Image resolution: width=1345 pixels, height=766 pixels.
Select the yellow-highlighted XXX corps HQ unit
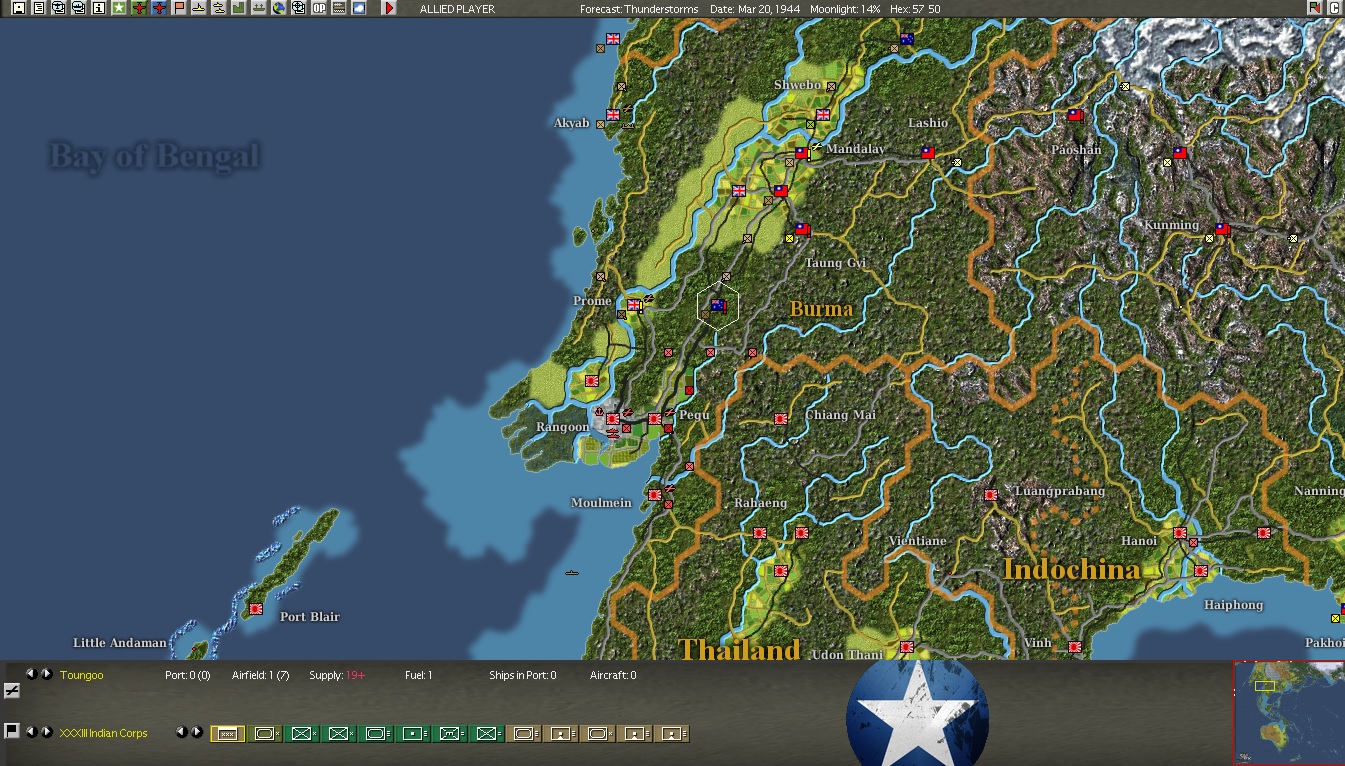click(228, 734)
